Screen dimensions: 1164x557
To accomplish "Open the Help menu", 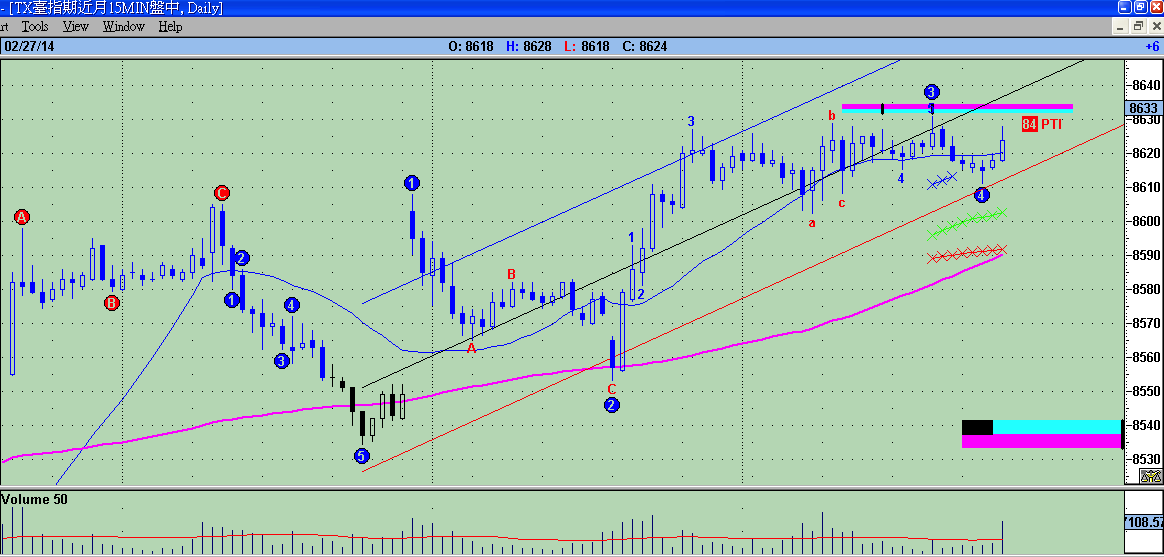I will pyautogui.click(x=170, y=27).
